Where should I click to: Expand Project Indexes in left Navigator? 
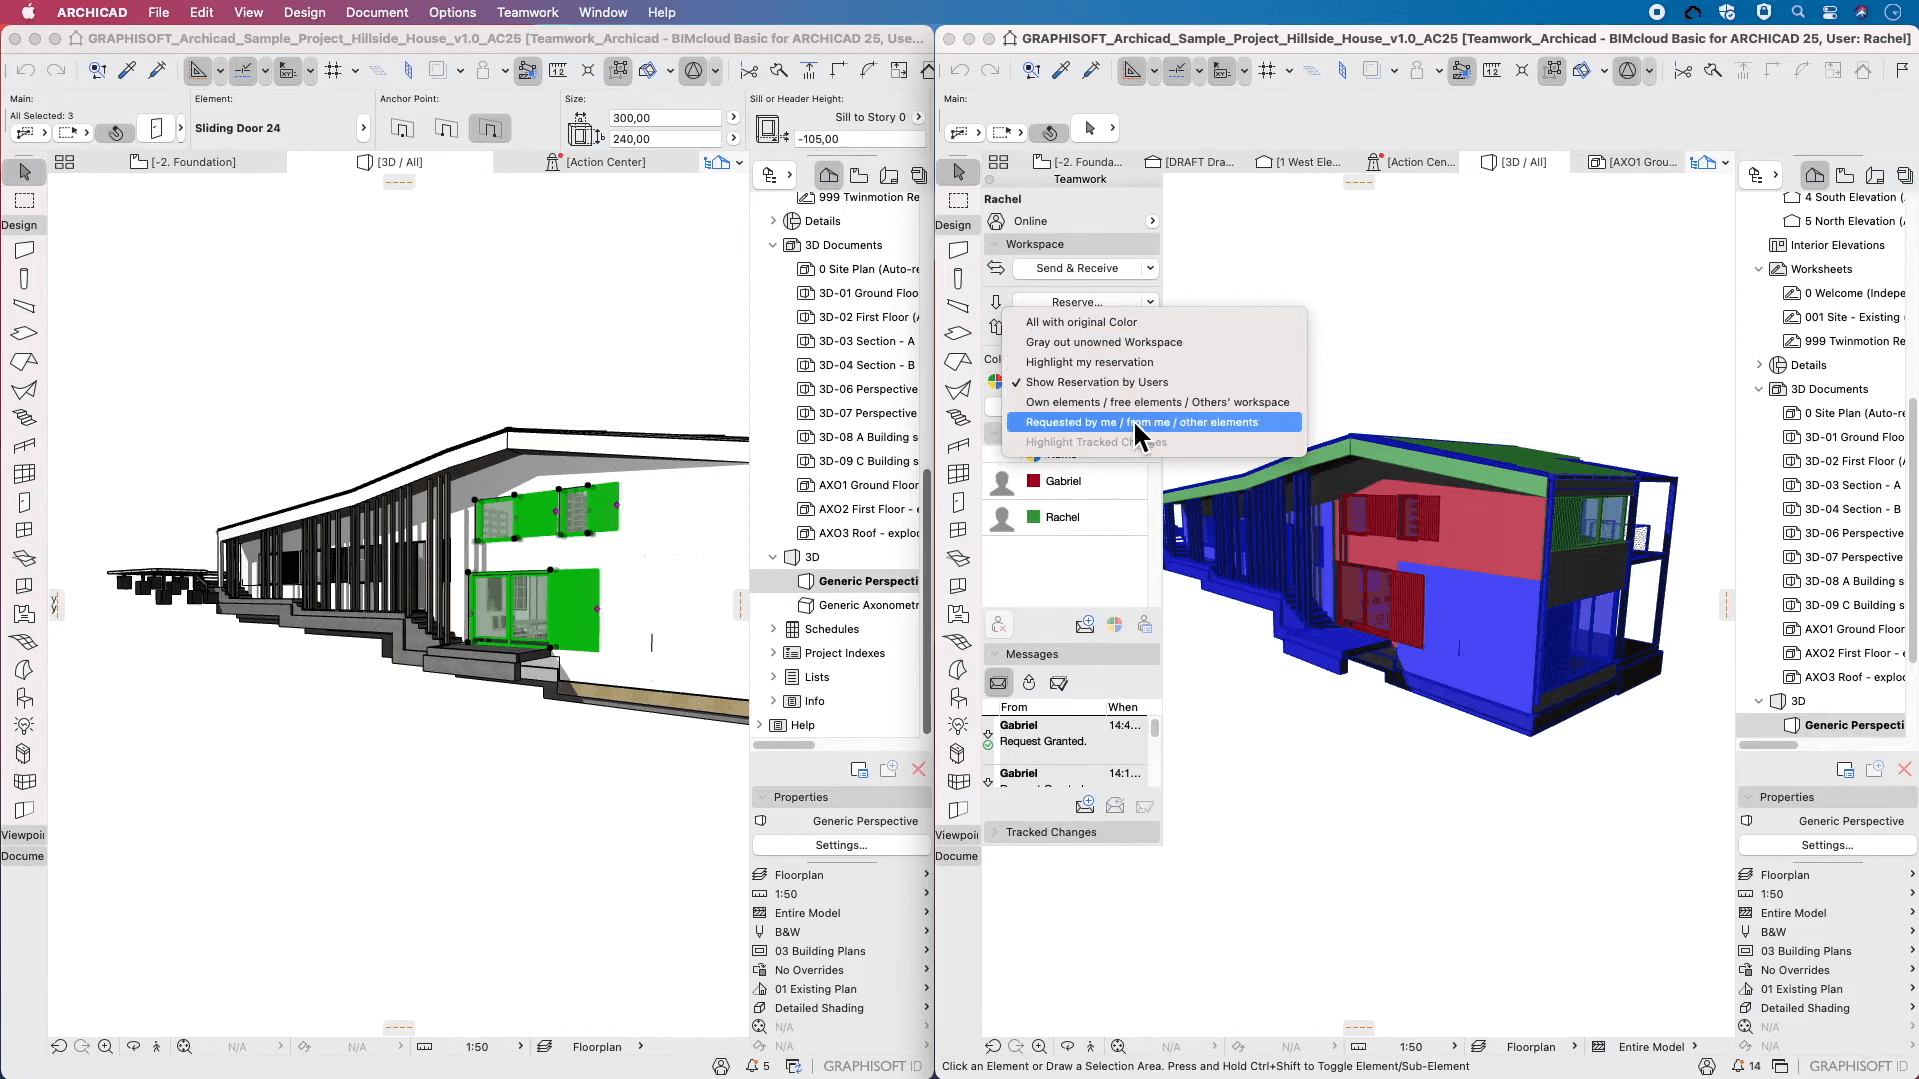(x=772, y=653)
